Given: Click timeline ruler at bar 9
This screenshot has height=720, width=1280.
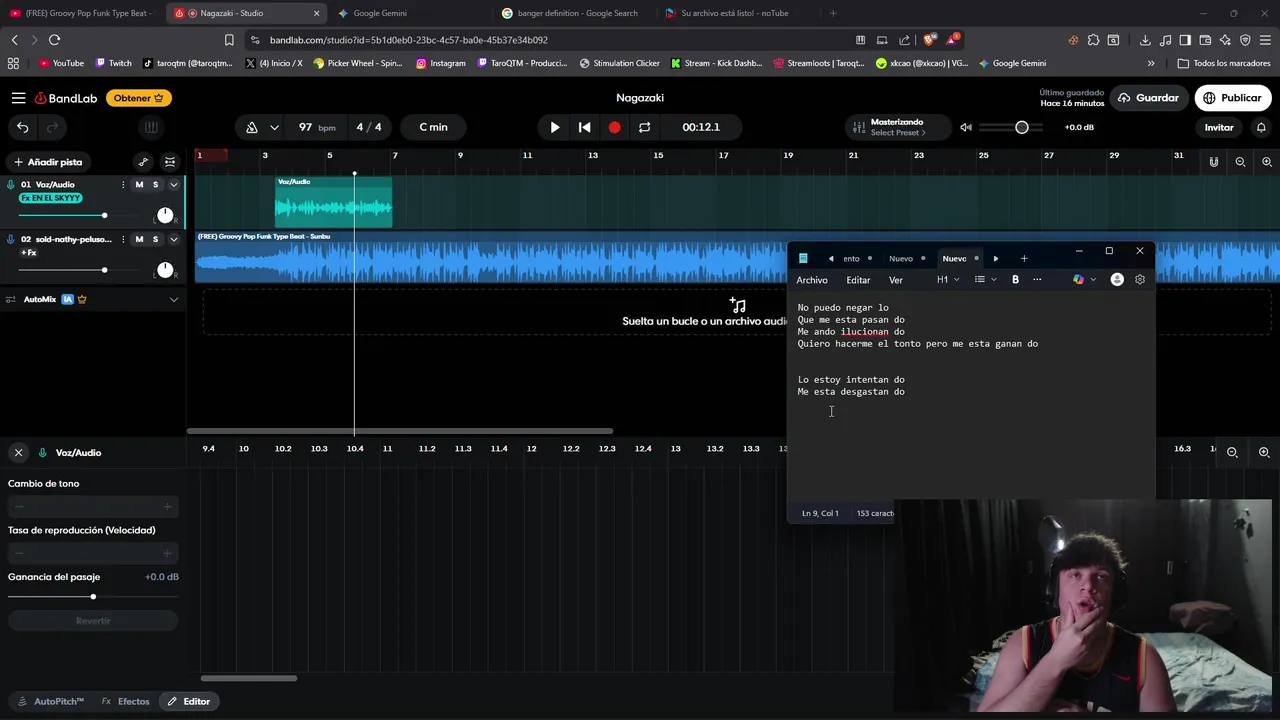Looking at the screenshot, I should tap(460, 155).
